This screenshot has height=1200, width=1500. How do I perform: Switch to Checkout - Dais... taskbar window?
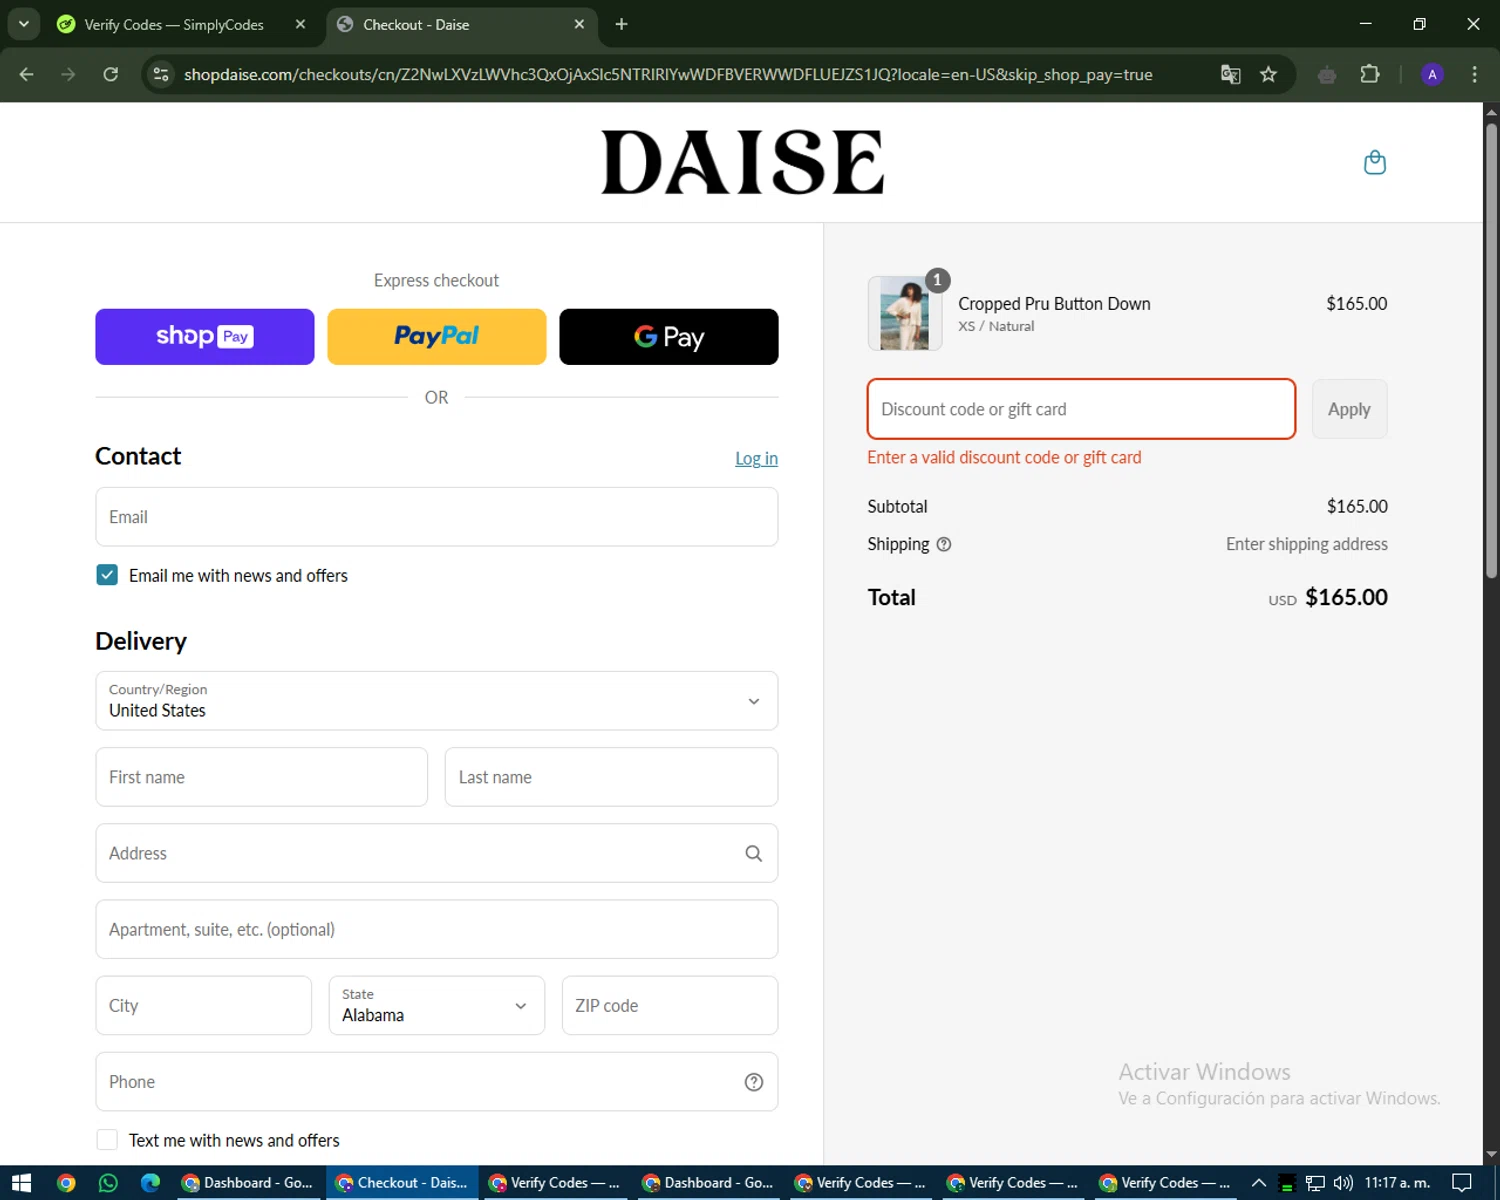(x=402, y=1183)
